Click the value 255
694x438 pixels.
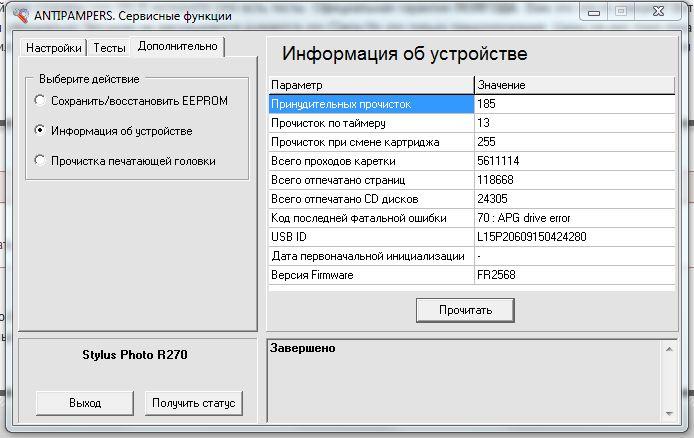pos(486,142)
